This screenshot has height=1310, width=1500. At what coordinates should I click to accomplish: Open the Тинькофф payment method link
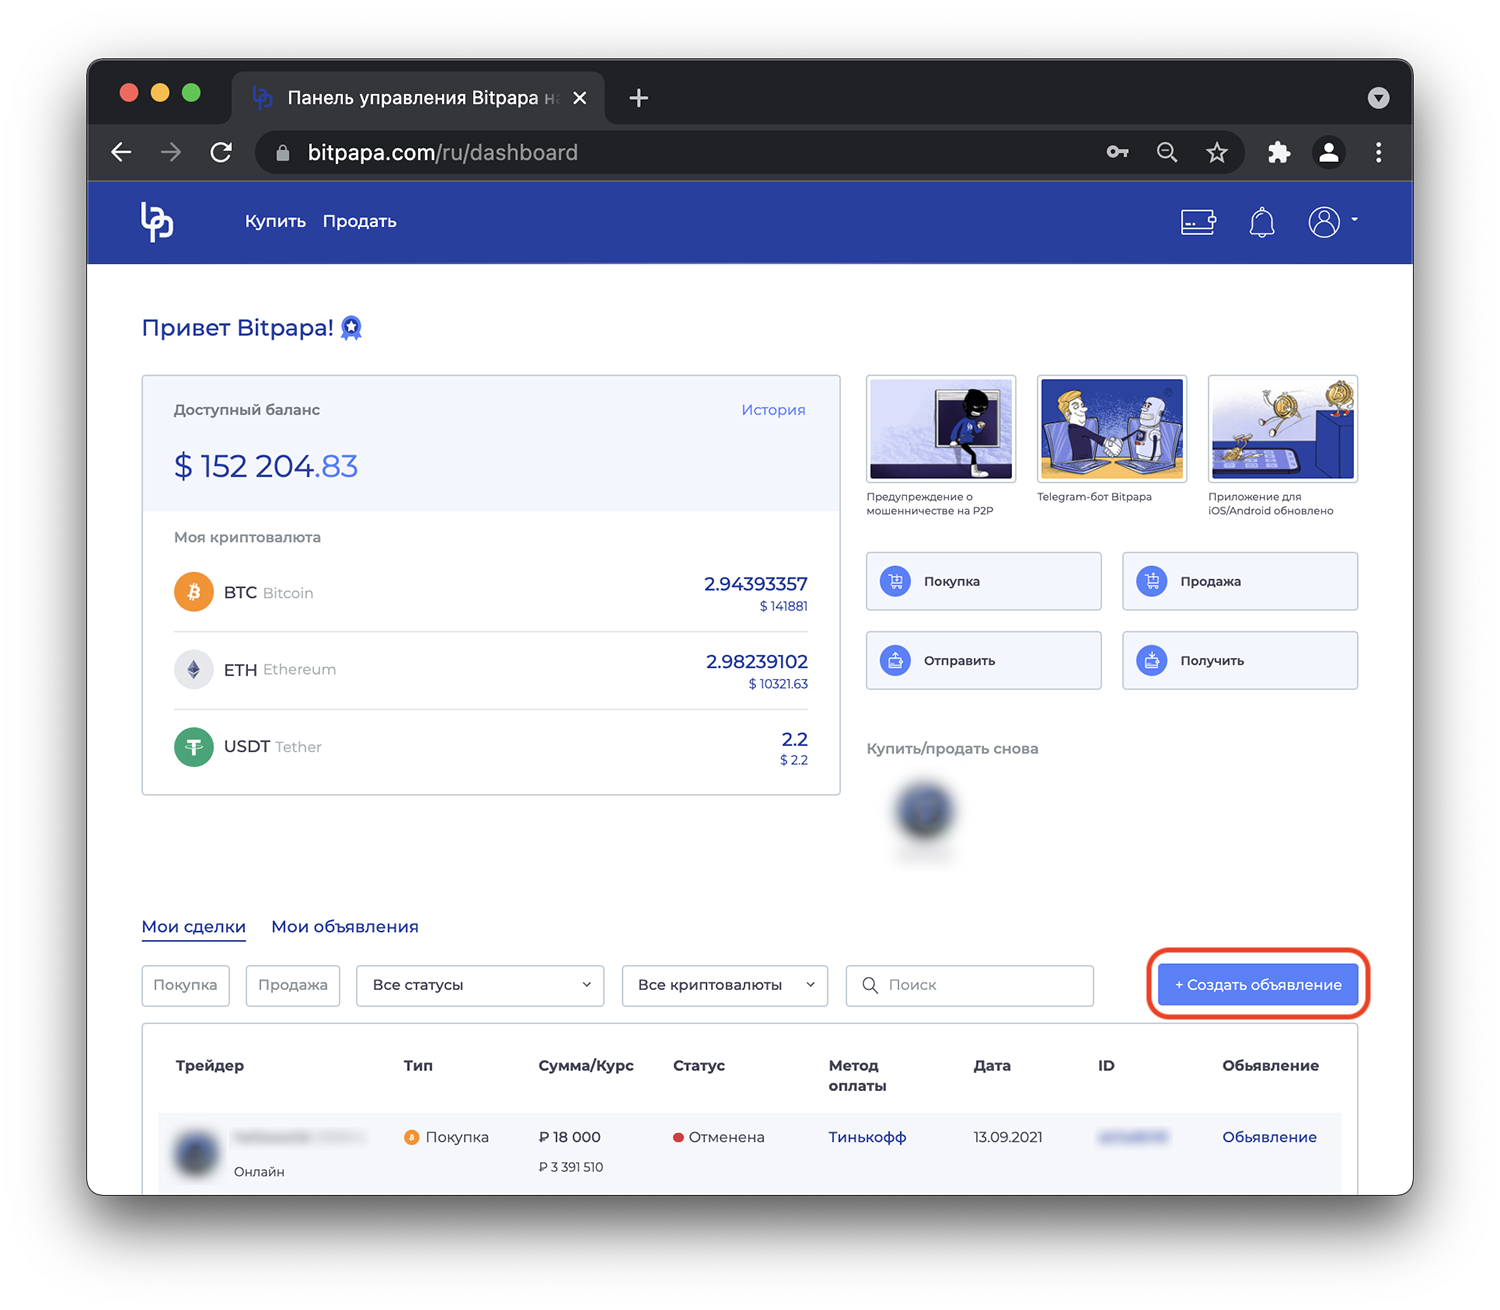tap(867, 1137)
